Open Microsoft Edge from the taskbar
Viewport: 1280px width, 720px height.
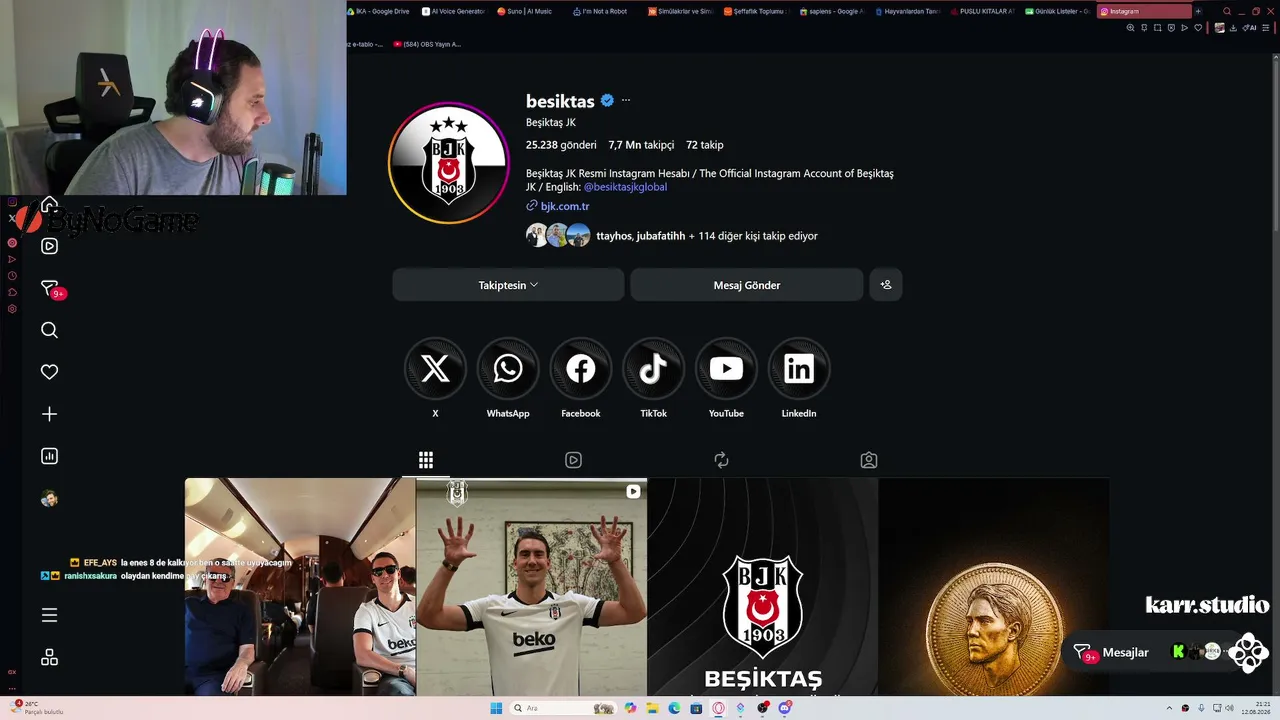point(674,708)
